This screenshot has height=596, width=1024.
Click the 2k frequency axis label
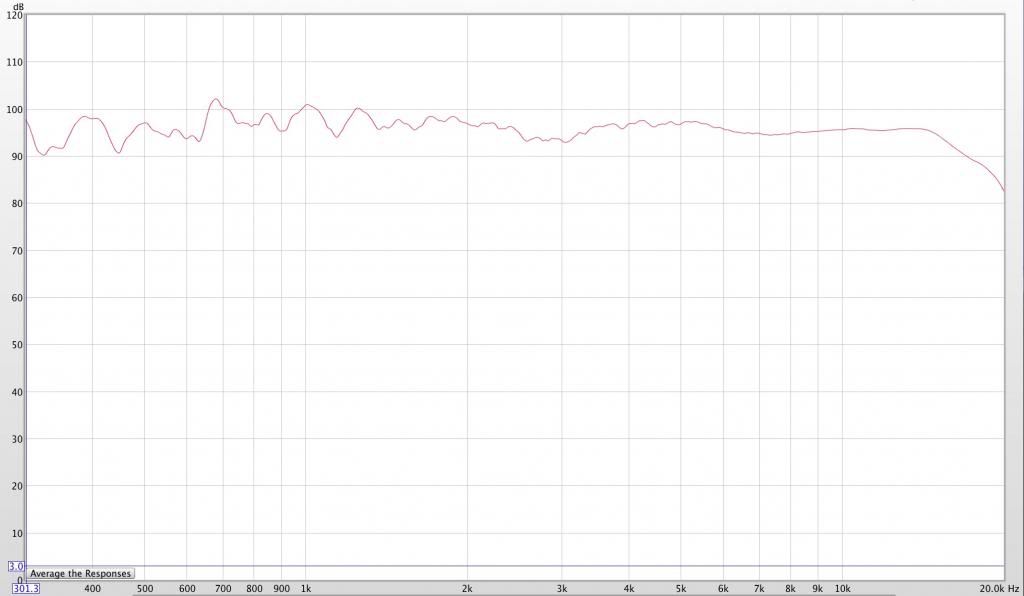(467, 589)
